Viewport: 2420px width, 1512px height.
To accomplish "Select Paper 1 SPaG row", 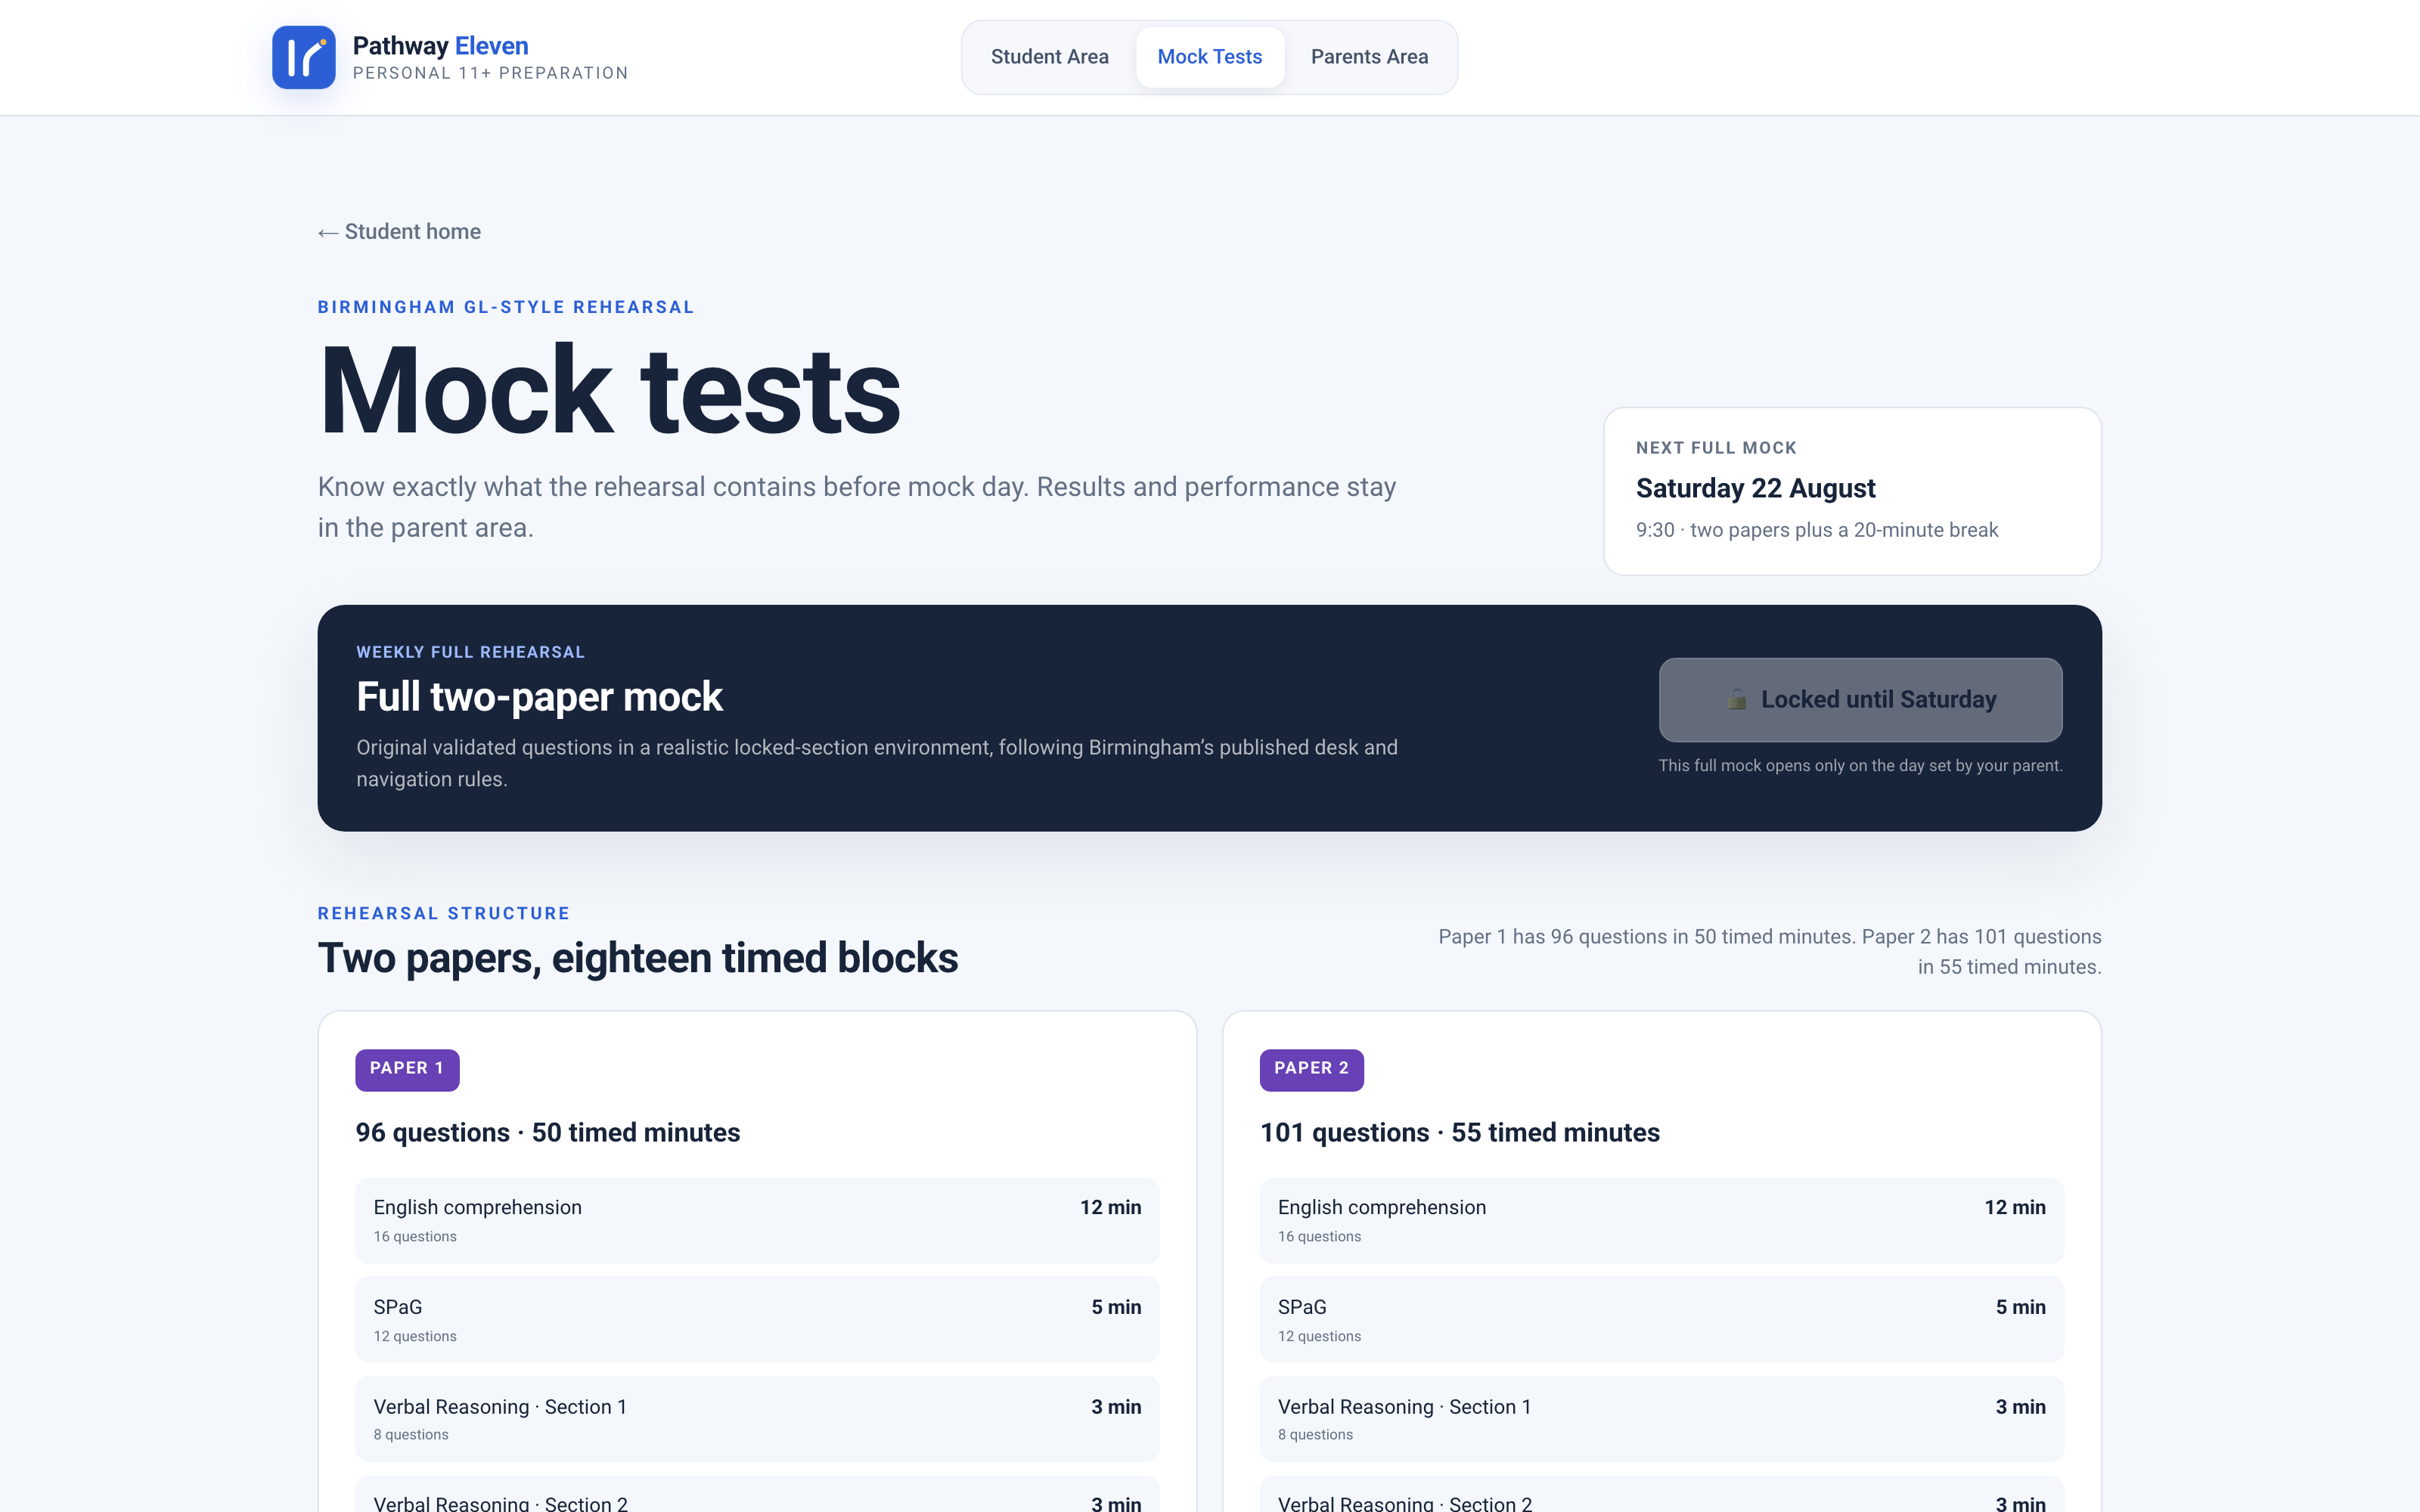I will tap(757, 1319).
